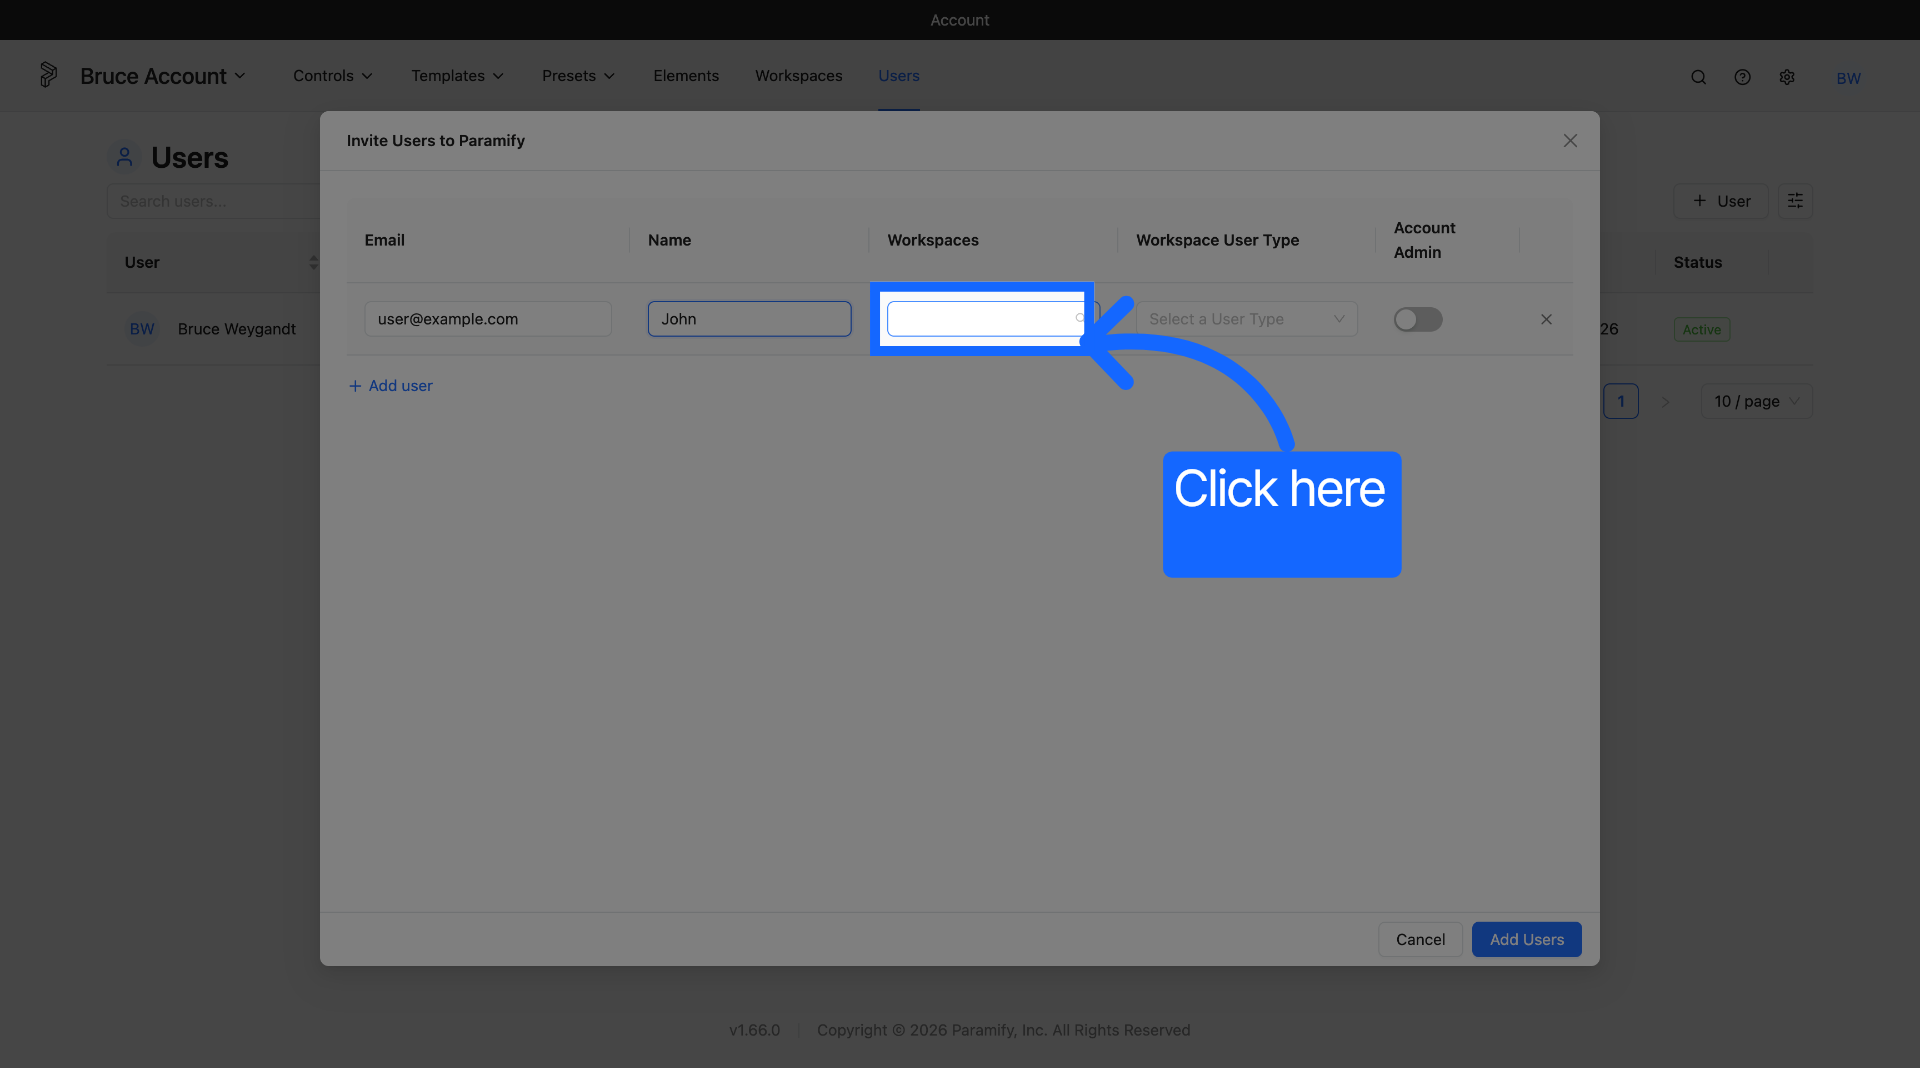Open the 10 / page size dropdown

tap(1756, 401)
